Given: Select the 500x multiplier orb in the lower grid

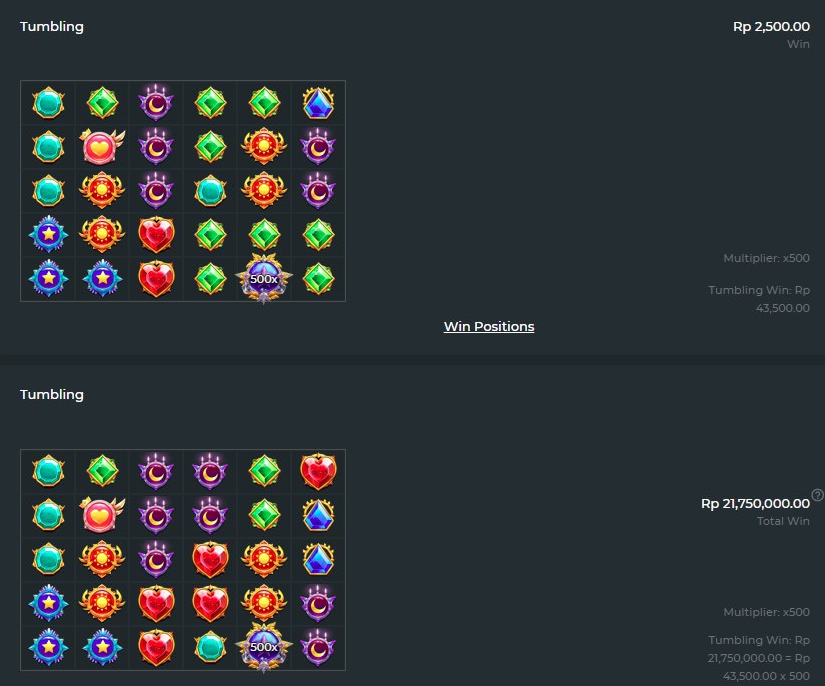Looking at the screenshot, I should [264, 647].
